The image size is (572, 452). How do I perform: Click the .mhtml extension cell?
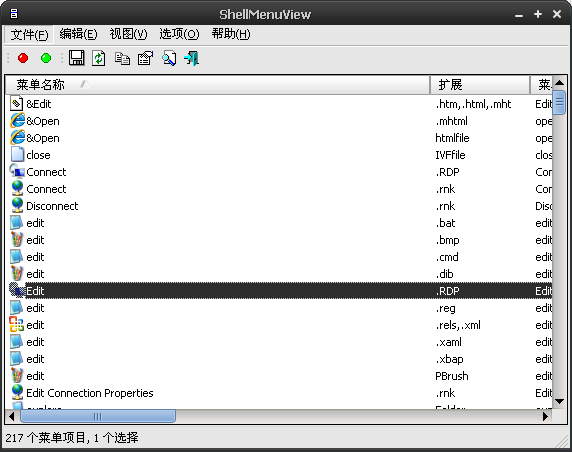452,121
